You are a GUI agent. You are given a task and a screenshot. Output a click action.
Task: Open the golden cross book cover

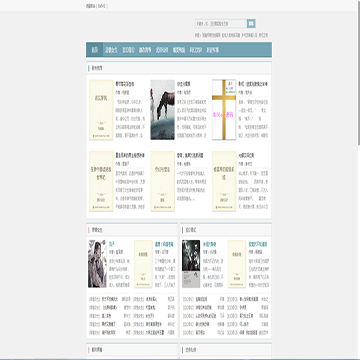click(224, 110)
